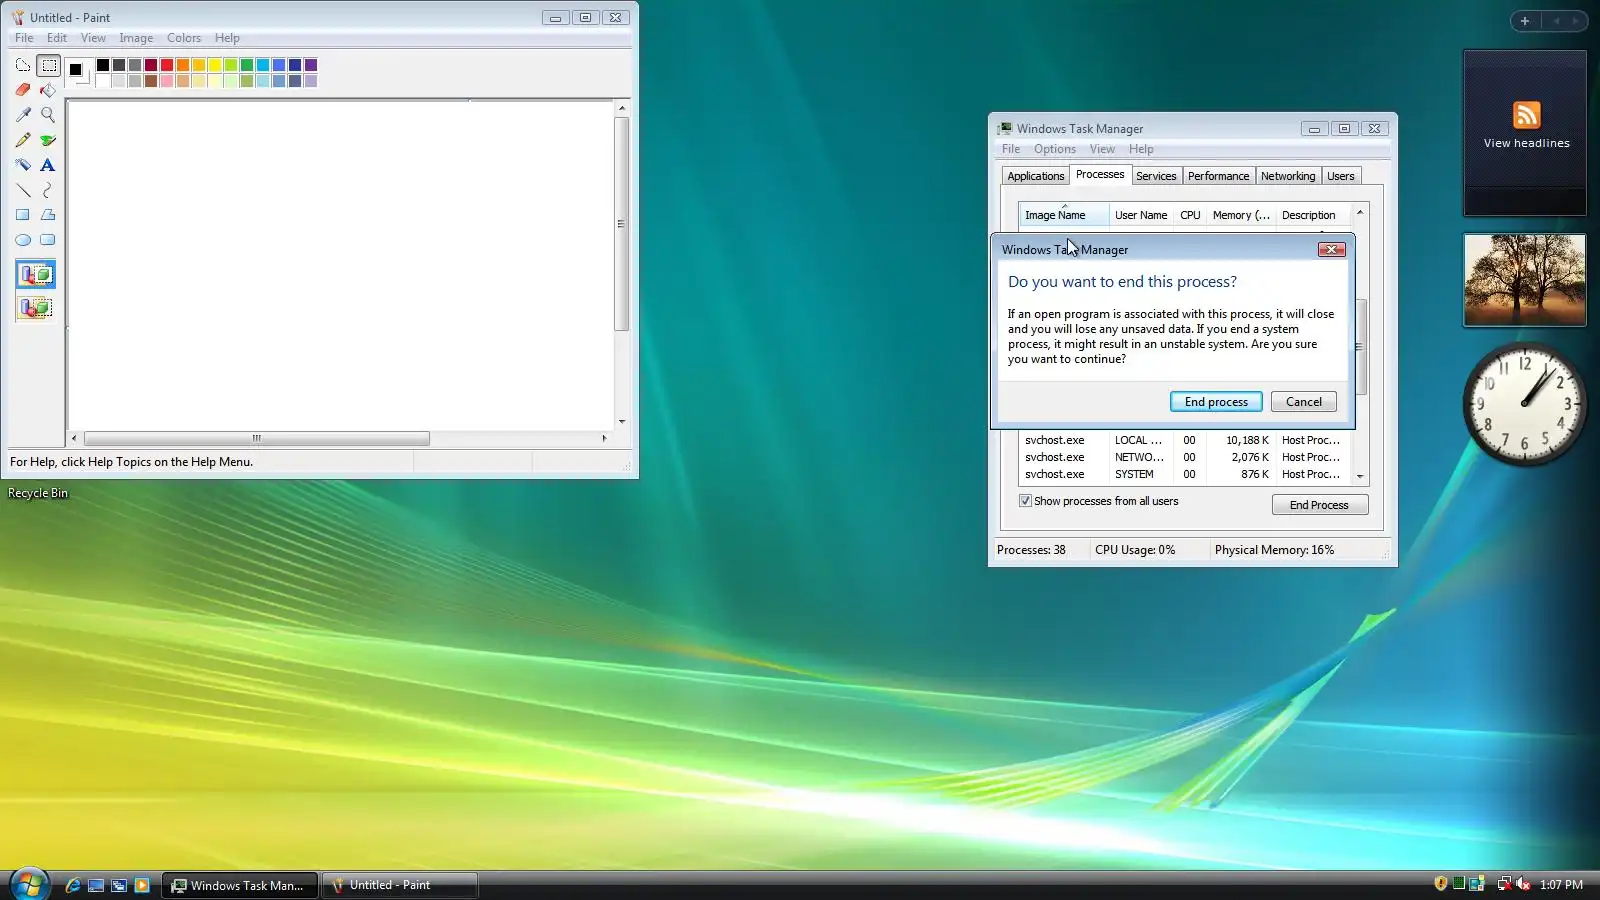Open the Image menu in Paint
Screen dimensions: 1600x900
pos(136,38)
